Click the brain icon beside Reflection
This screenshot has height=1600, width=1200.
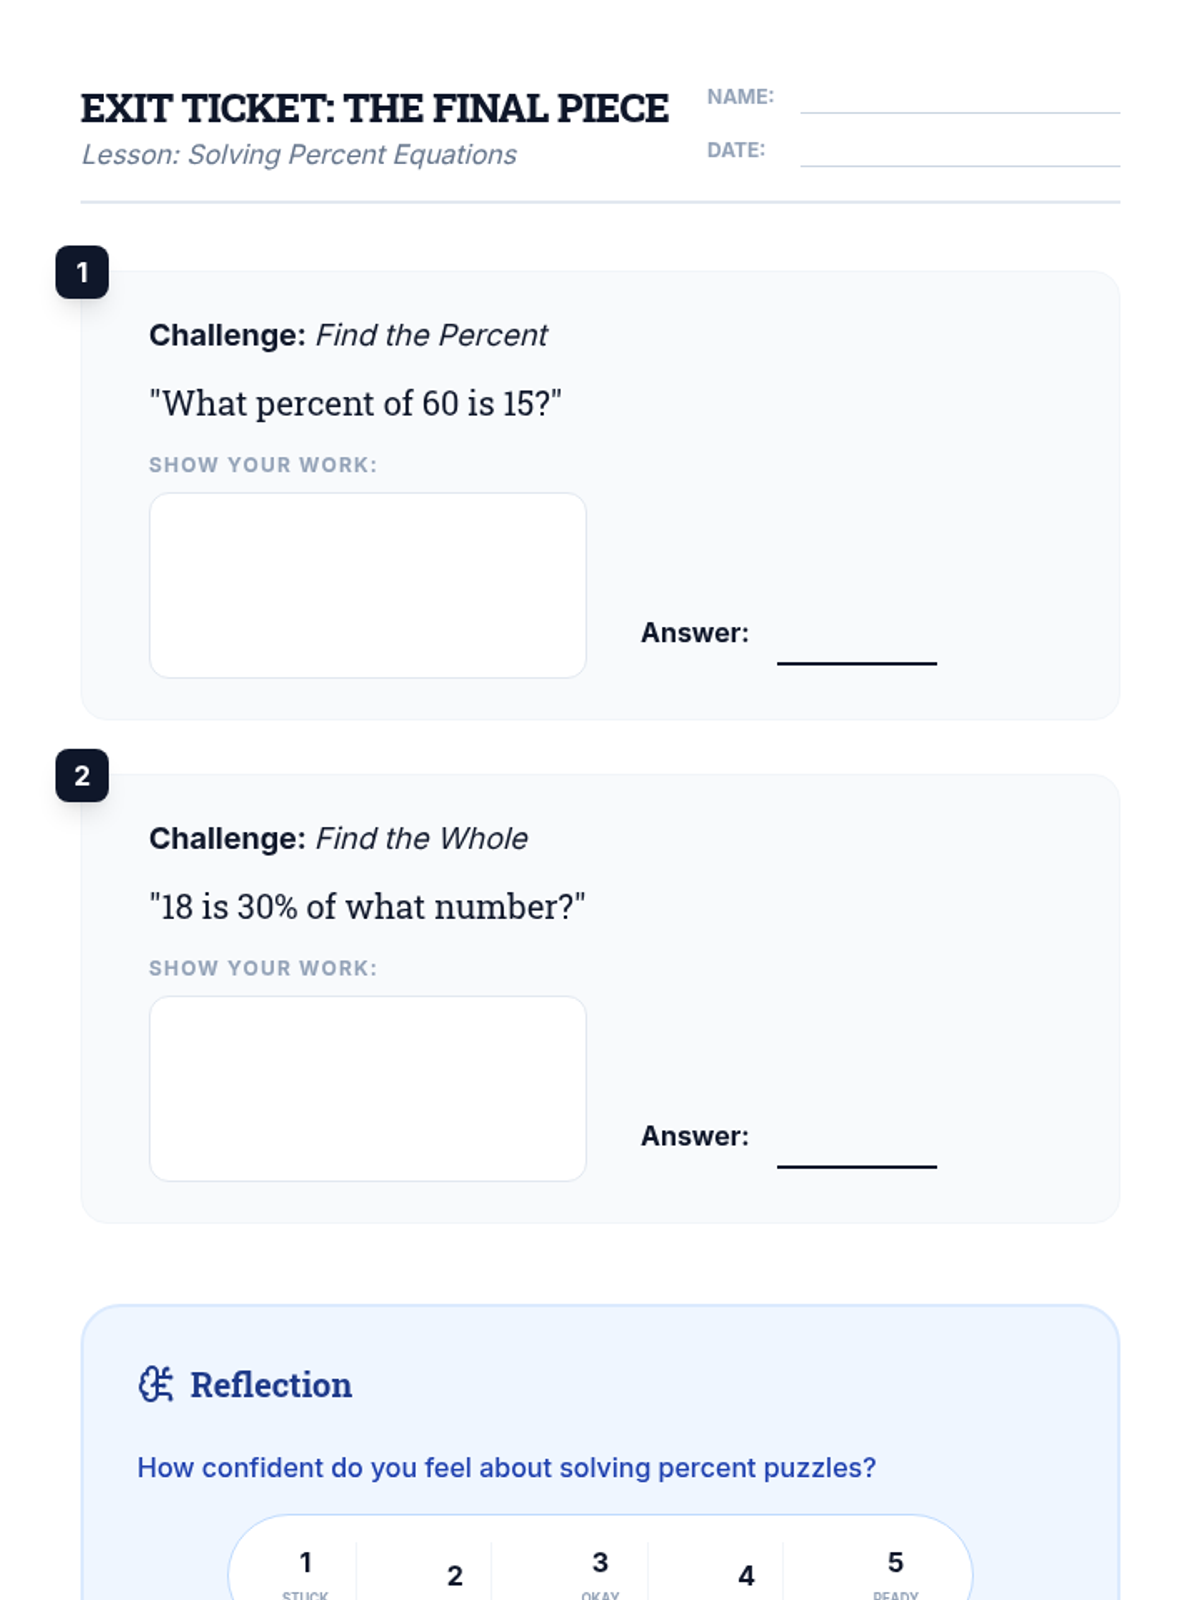coord(155,1384)
